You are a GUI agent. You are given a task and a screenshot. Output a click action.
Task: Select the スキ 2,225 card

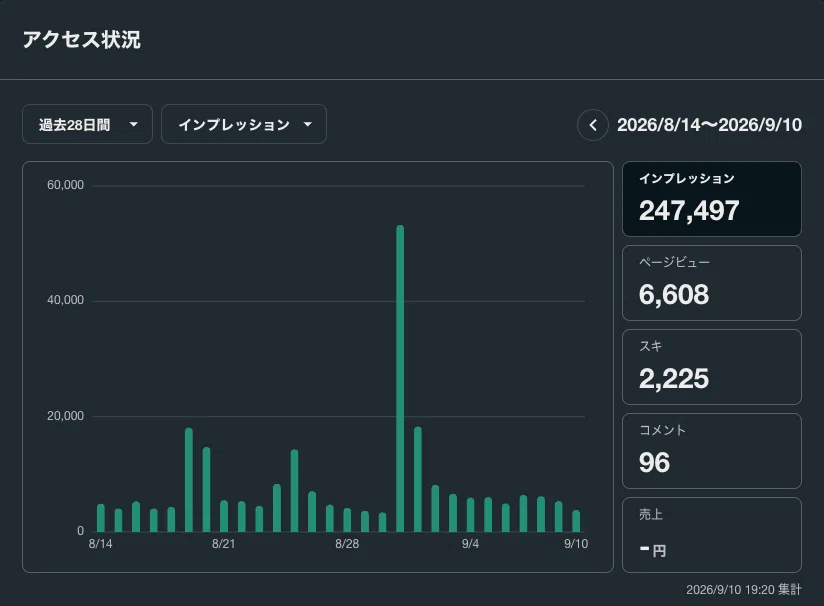(712, 367)
